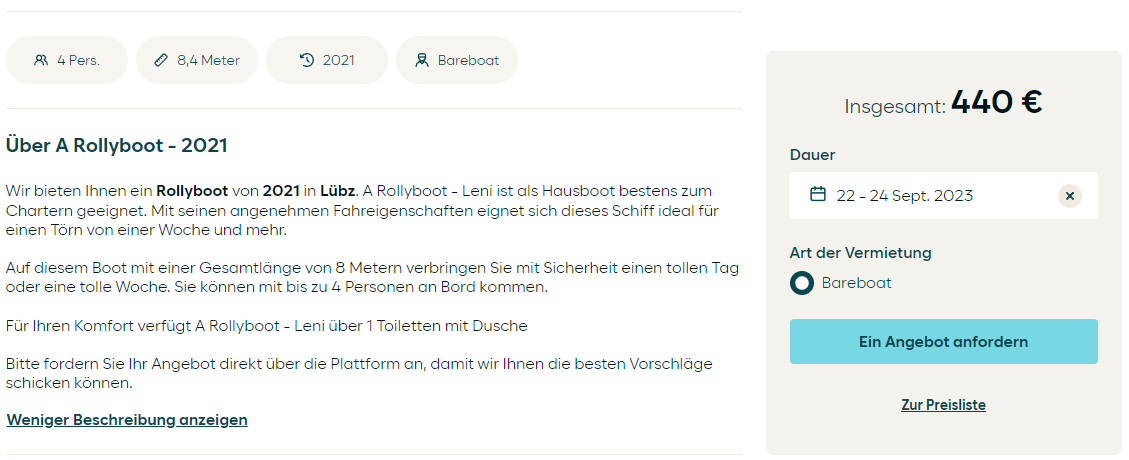Click the Art der Vermietung label
The image size is (1129, 460).
pyautogui.click(x=860, y=253)
